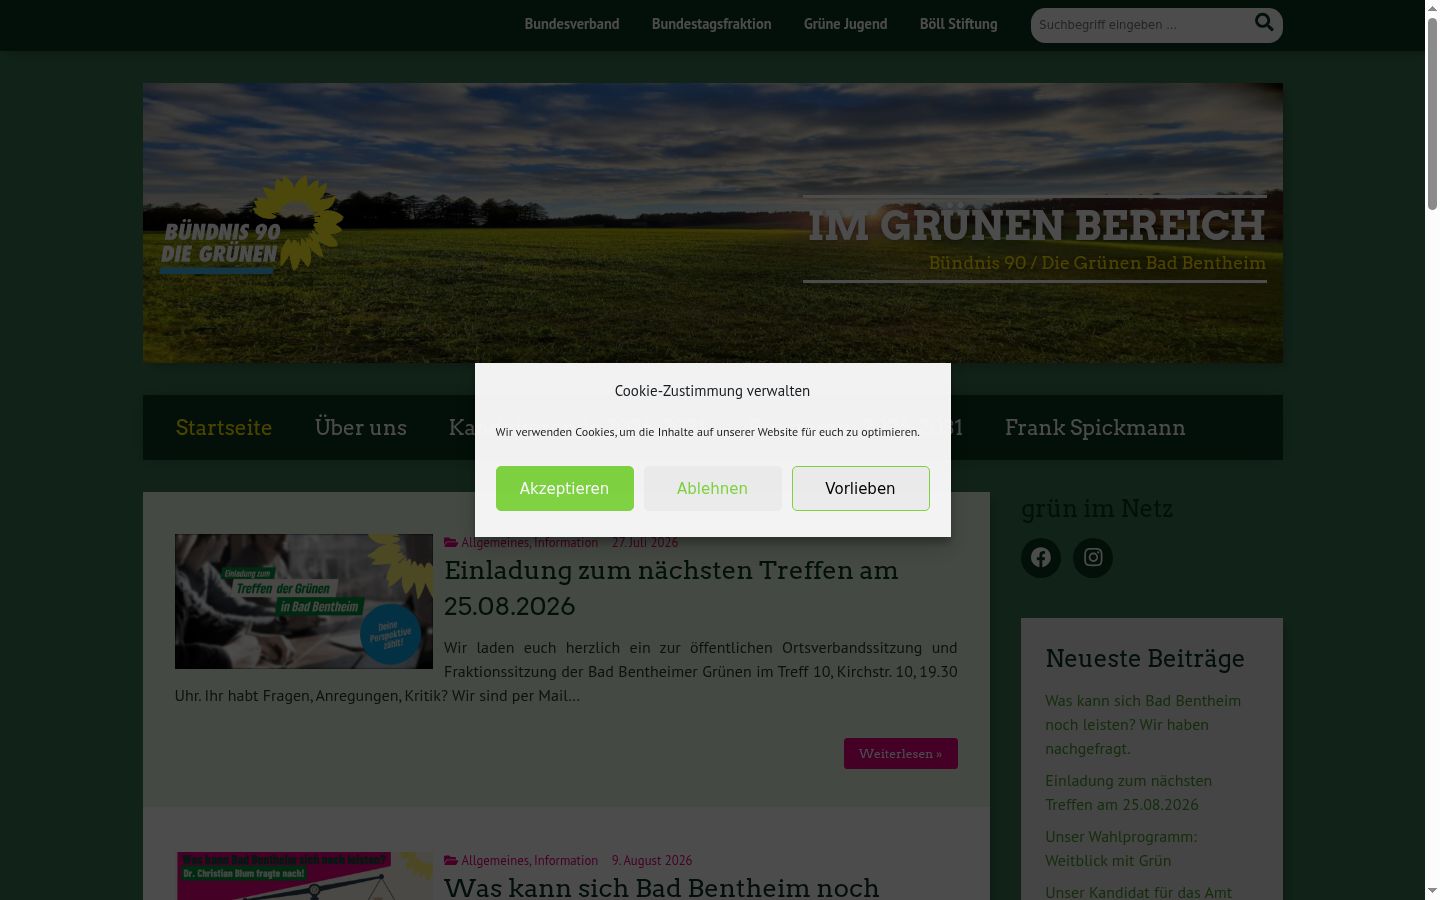The width and height of the screenshot is (1440, 900).
Task: Open the Bundesverband link
Action: [x=572, y=24]
